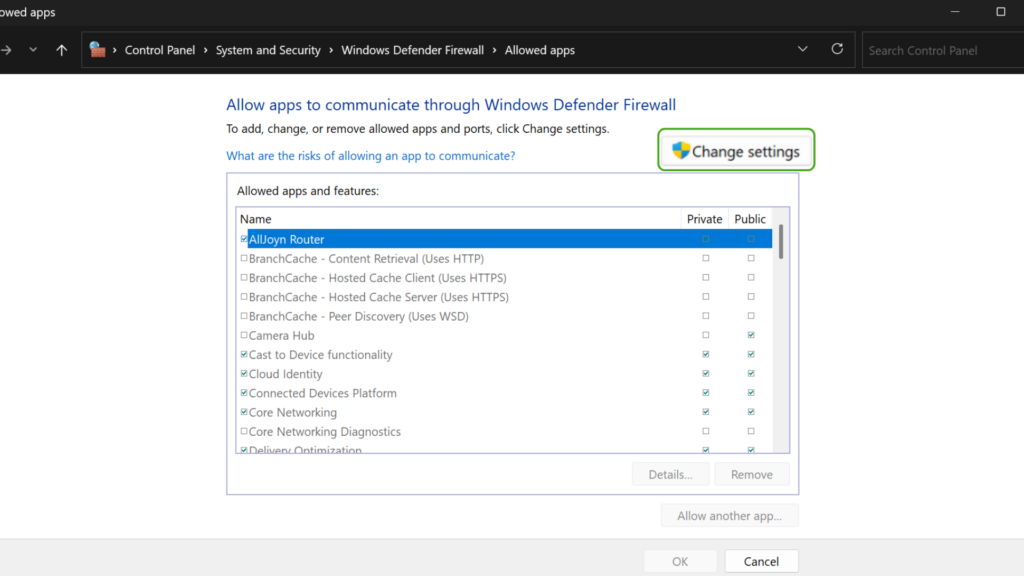Focus the Search Control Panel field
Screen dimensions: 1024x576
pyautogui.click(x=943, y=50)
